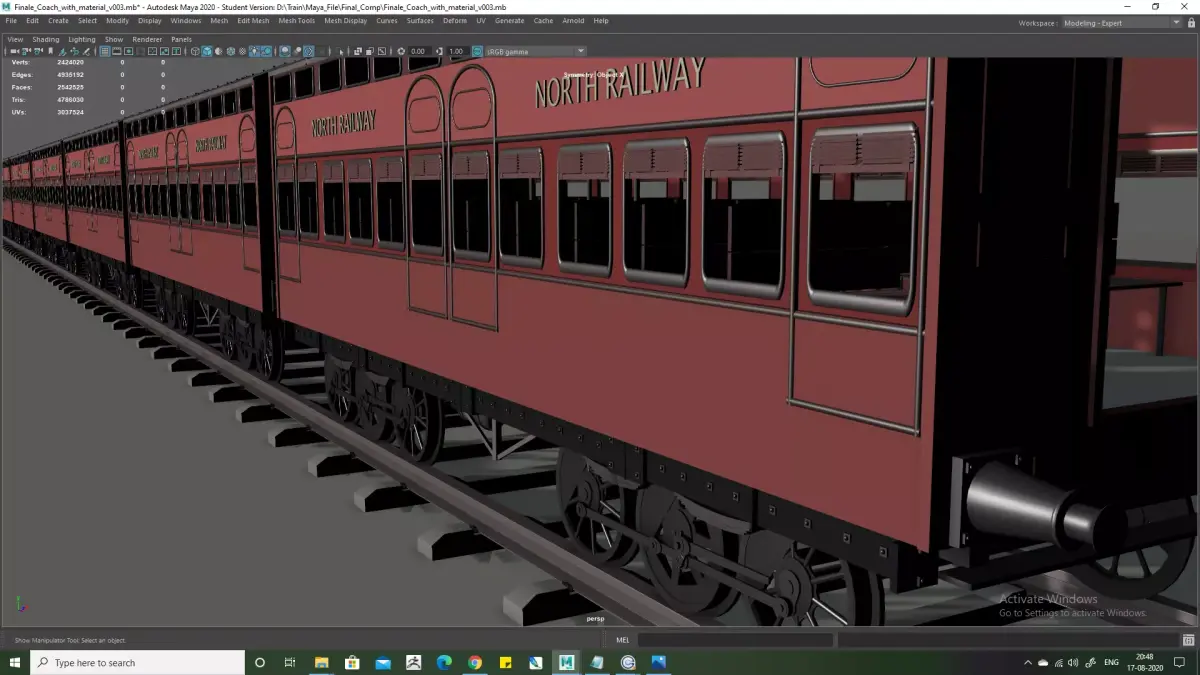
Task: Open File Explorer from taskbar
Action: [321, 662]
